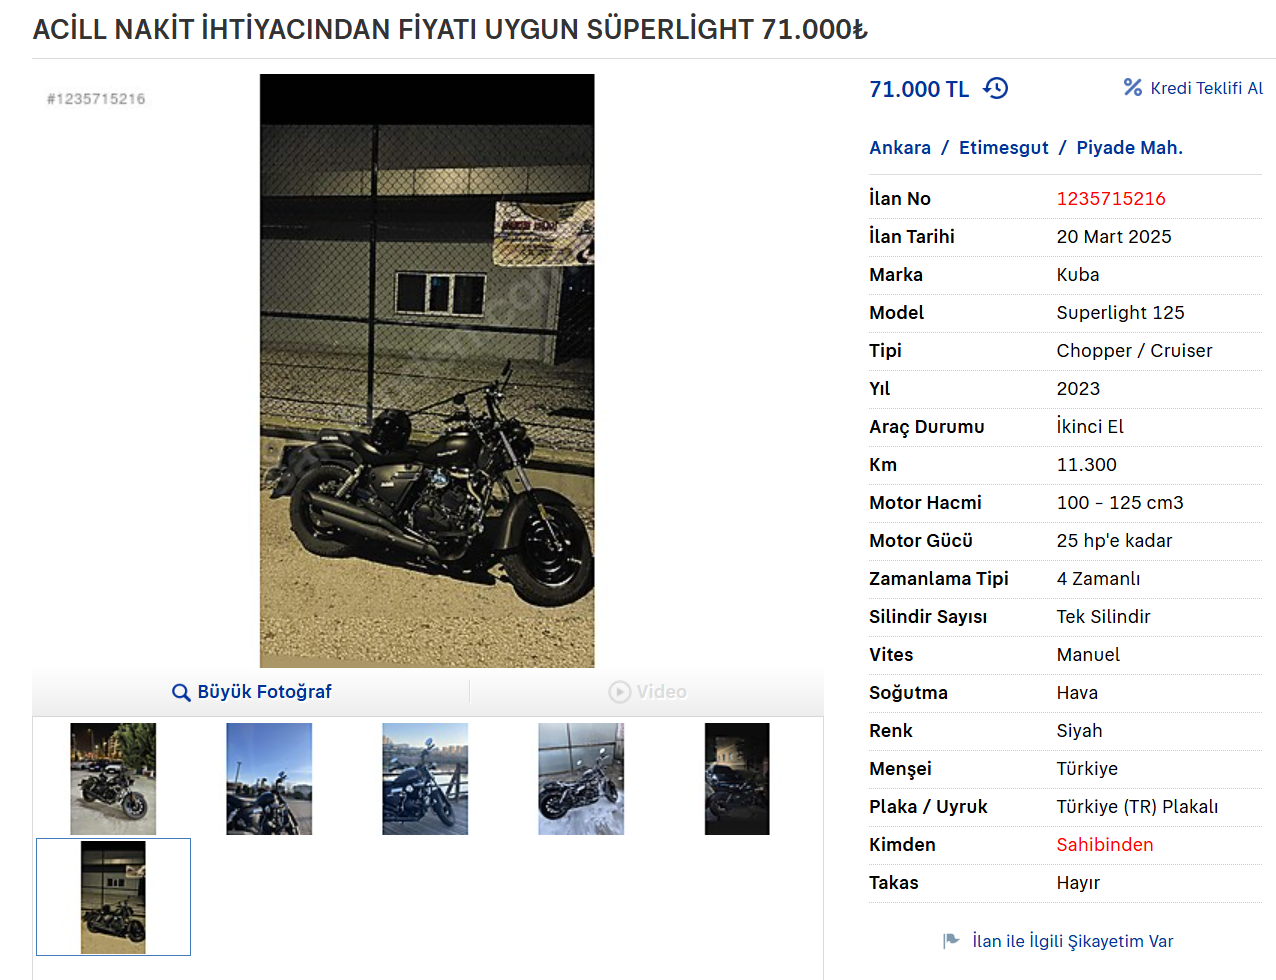Click the magnifier icon beside Büyük Fotoğraf
Screen dimensions: 1276x980
pos(181,692)
